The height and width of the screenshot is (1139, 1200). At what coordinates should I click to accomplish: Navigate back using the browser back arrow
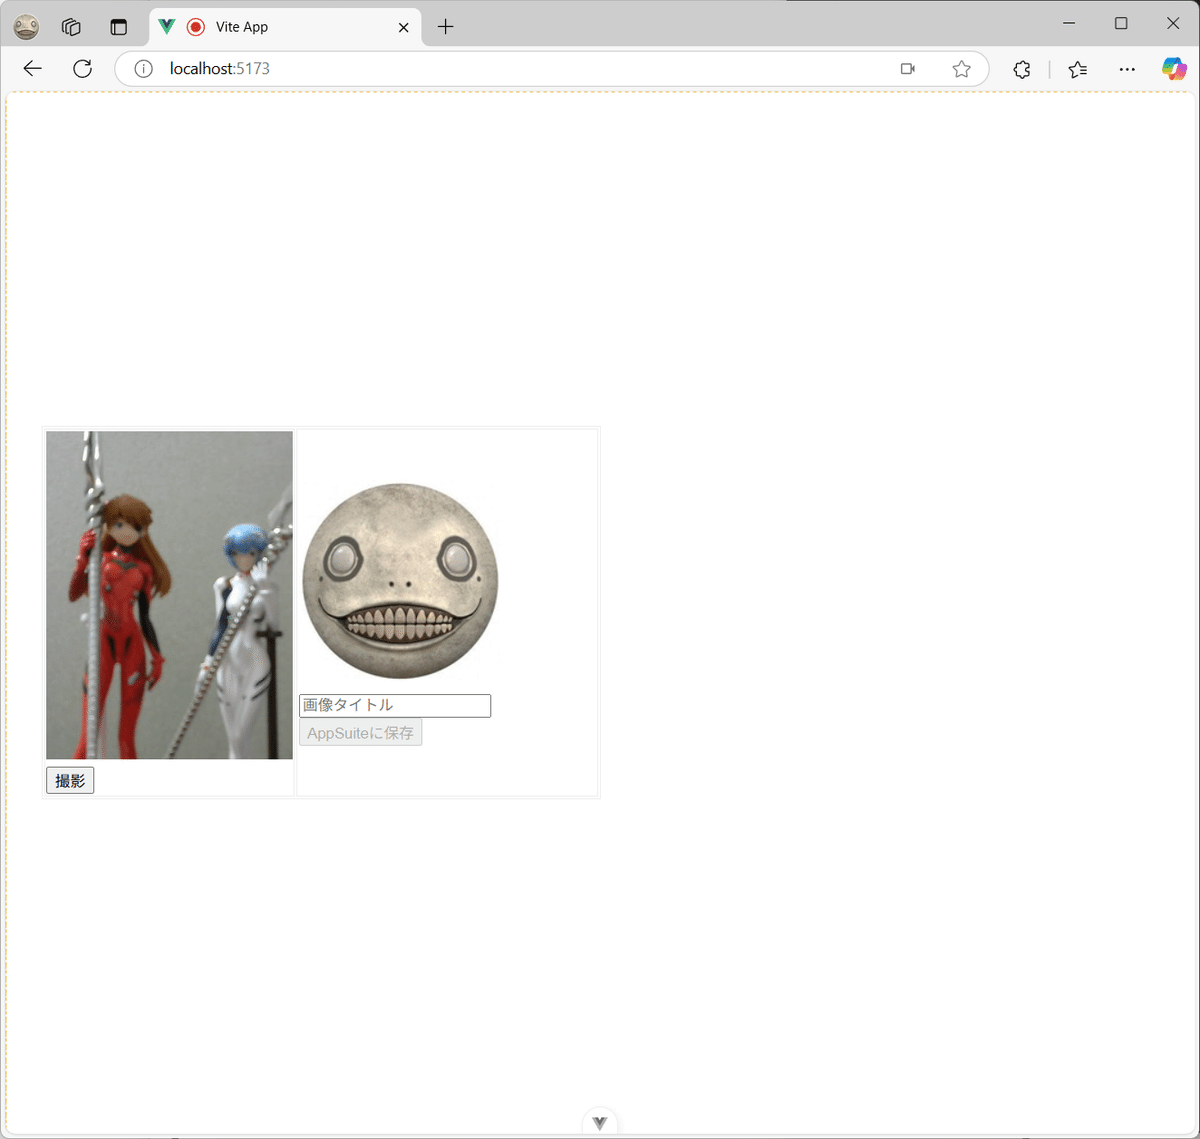coord(32,68)
